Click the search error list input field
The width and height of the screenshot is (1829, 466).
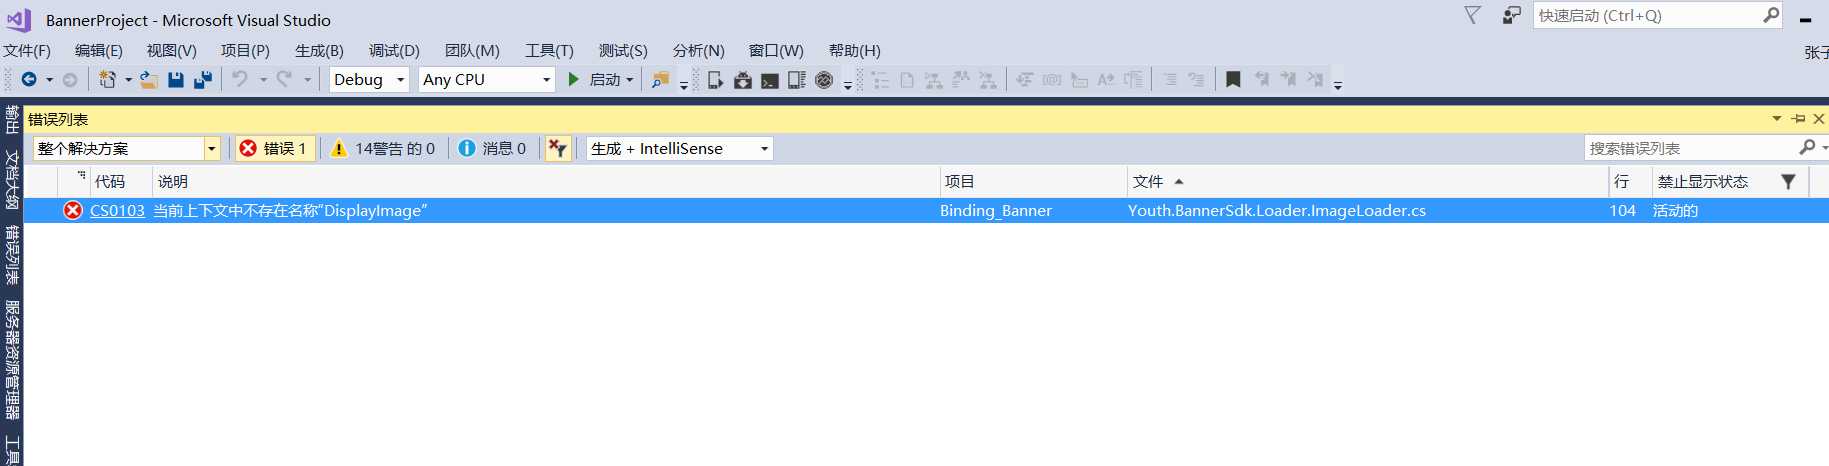click(x=1690, y=148)
